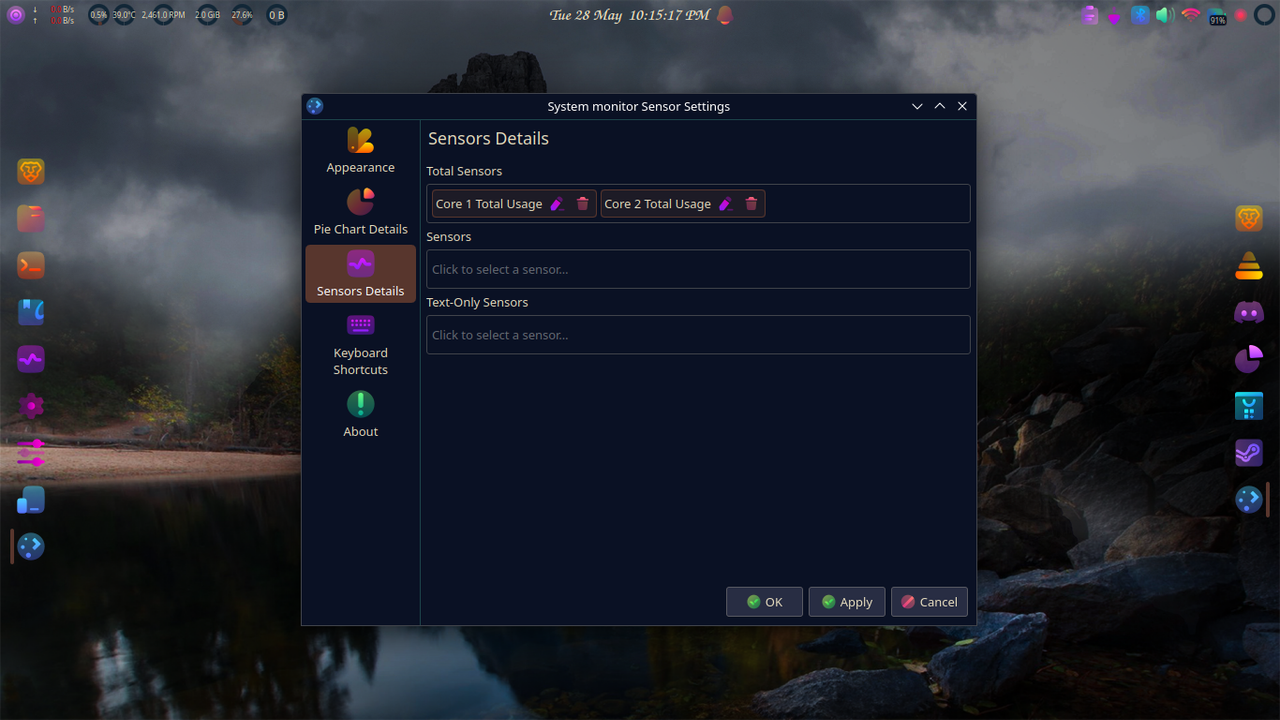The height and width of the screenshot is (720, 1280).
Task: Open the purple pie chart app
Action: (1249, 359)
